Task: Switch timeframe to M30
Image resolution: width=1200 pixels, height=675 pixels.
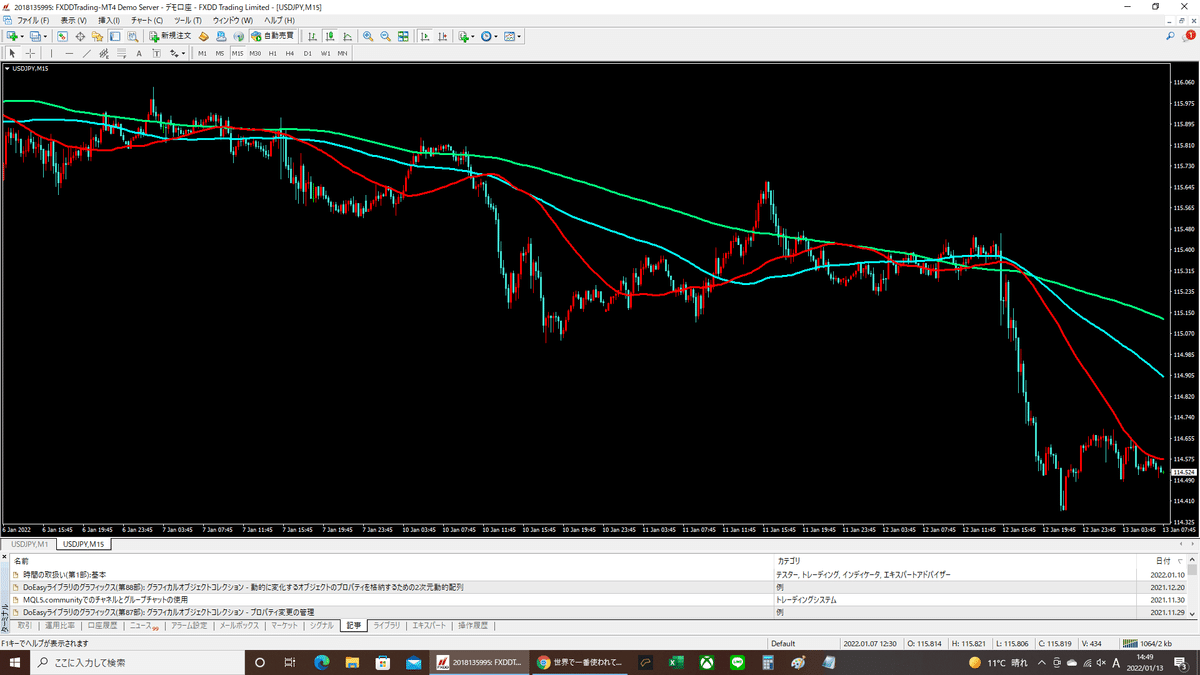Action: [255, 53]
